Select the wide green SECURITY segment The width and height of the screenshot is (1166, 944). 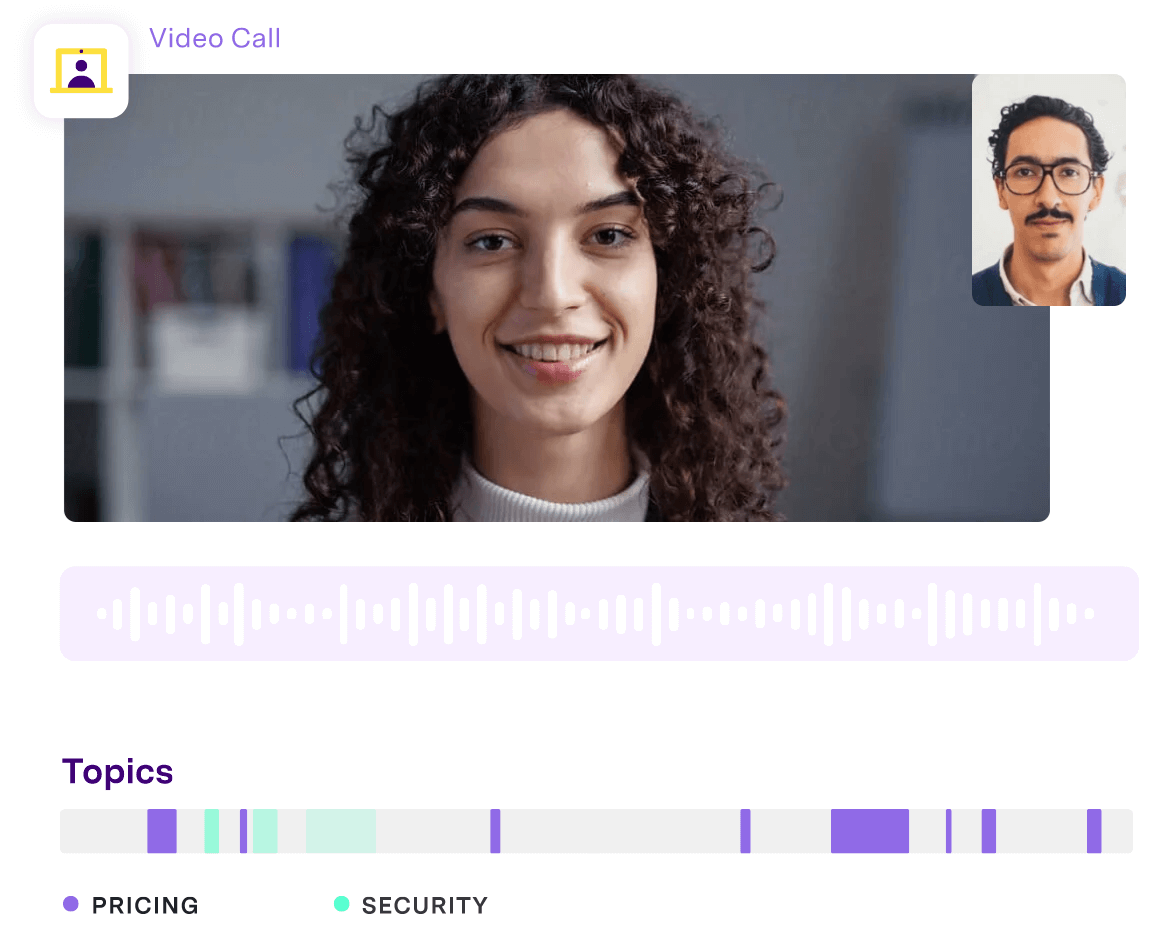tap(339, 831)
